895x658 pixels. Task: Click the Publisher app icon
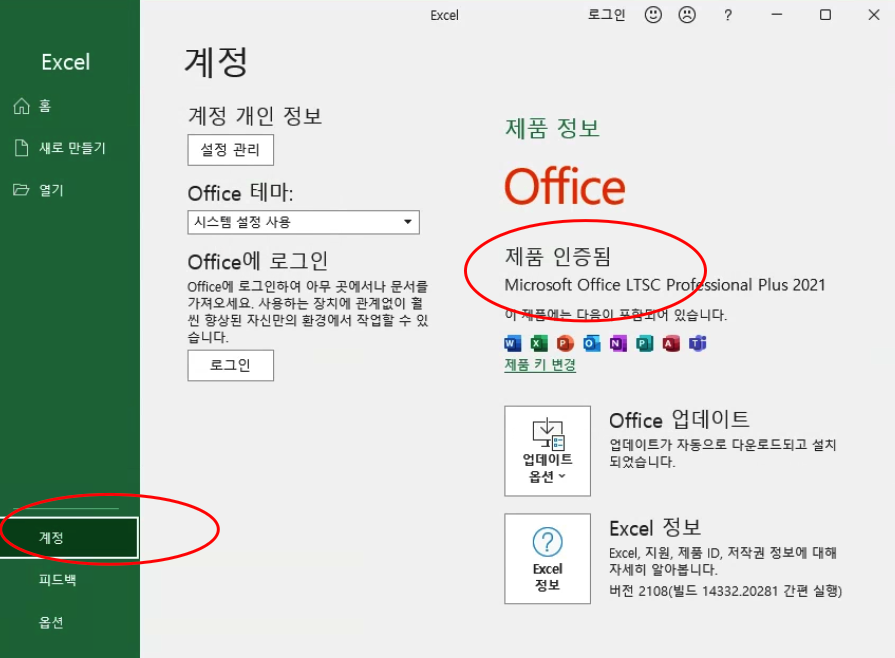tap(644, 343)
